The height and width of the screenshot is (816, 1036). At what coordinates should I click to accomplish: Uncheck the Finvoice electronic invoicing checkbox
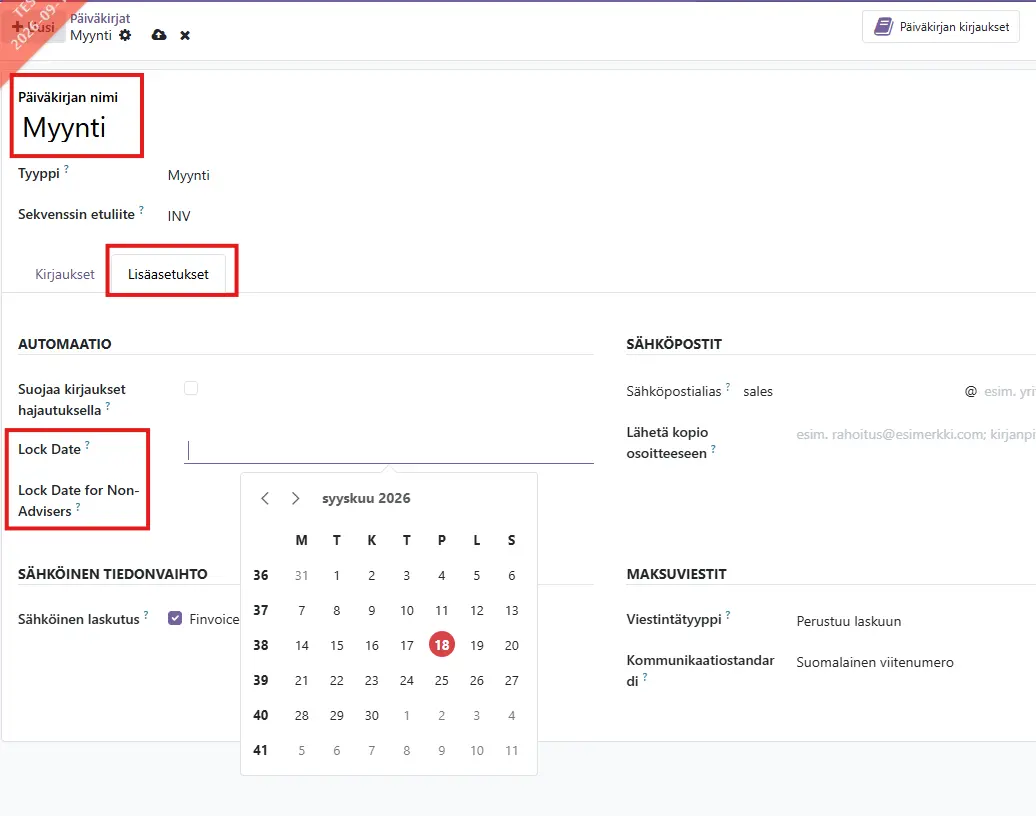point(175,618)
